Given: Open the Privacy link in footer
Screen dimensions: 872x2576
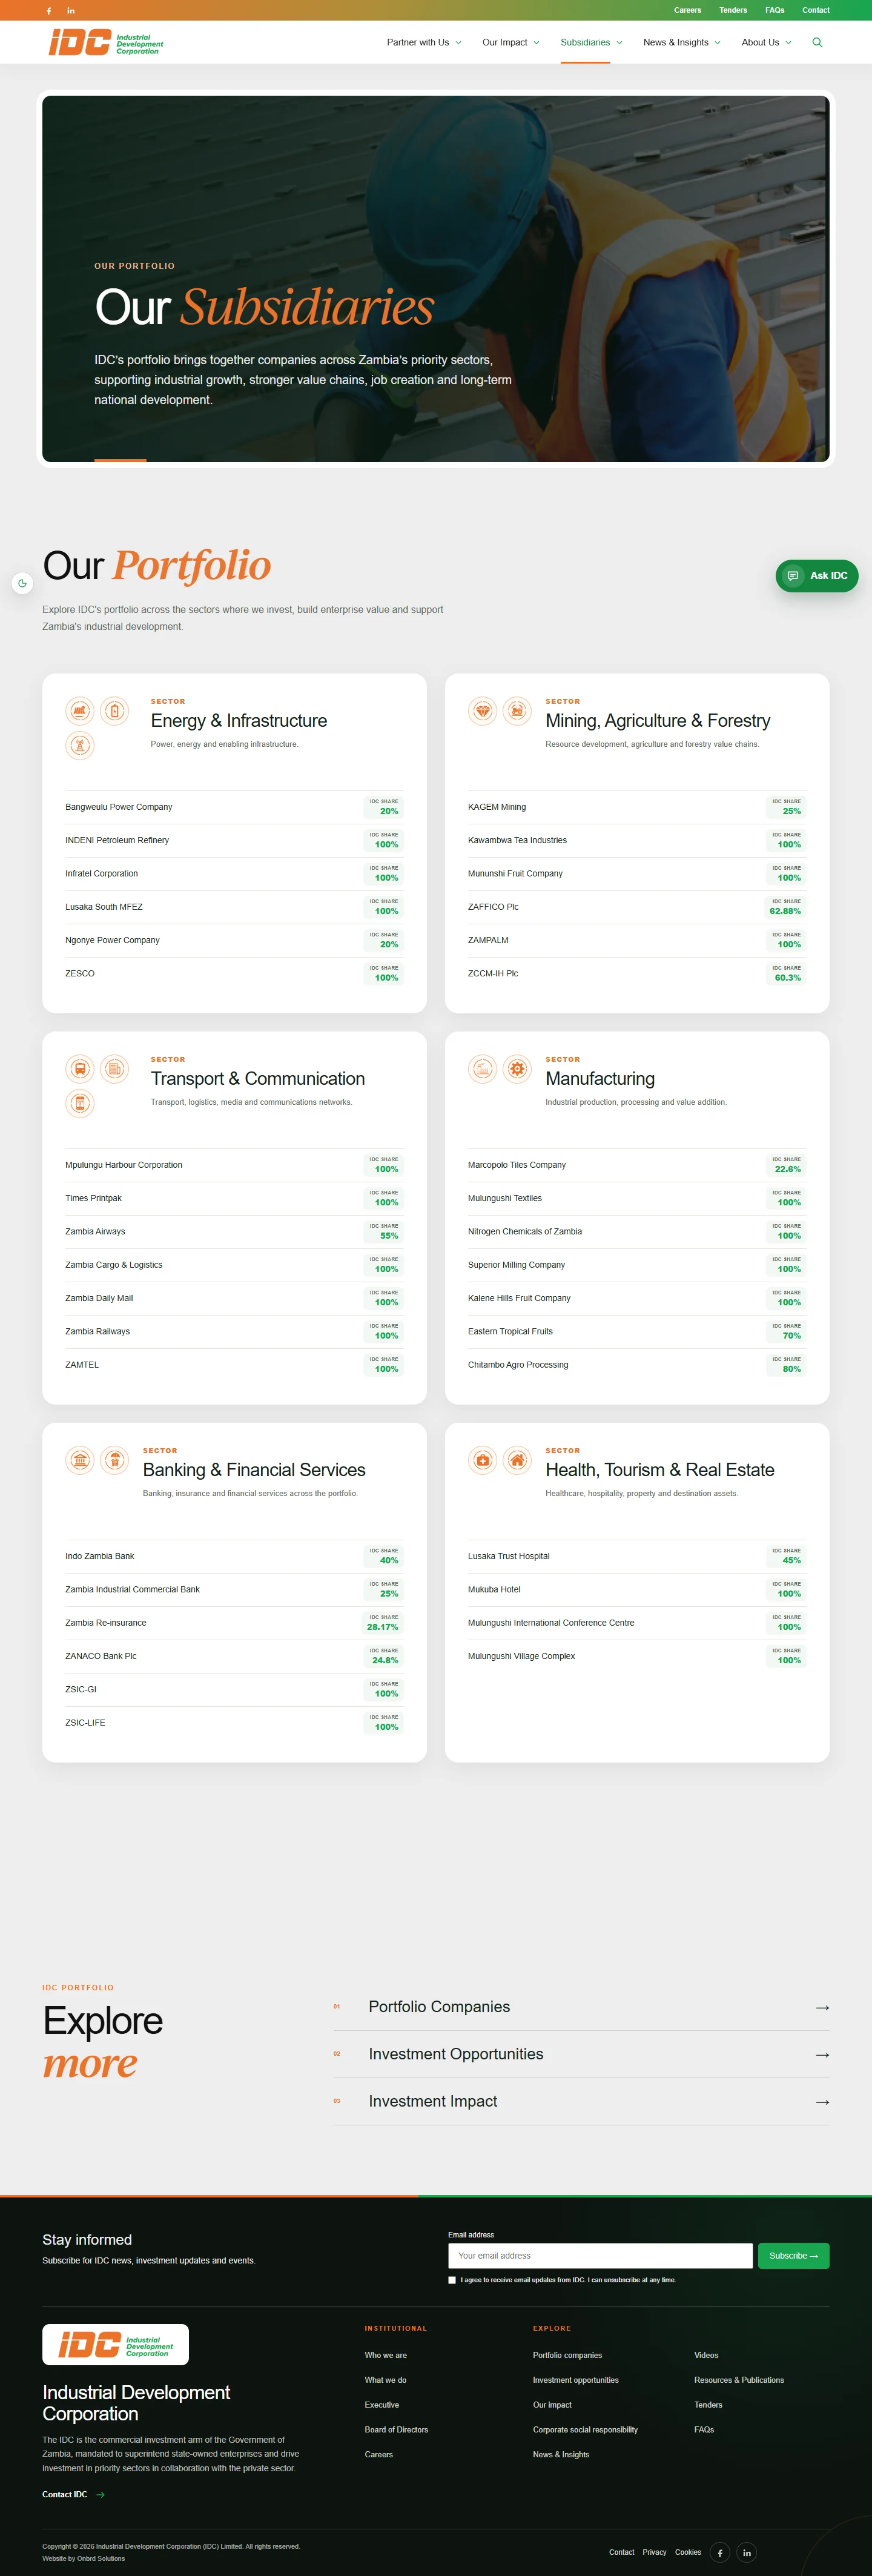Looking at the screenshot, I should point(654,2552).
